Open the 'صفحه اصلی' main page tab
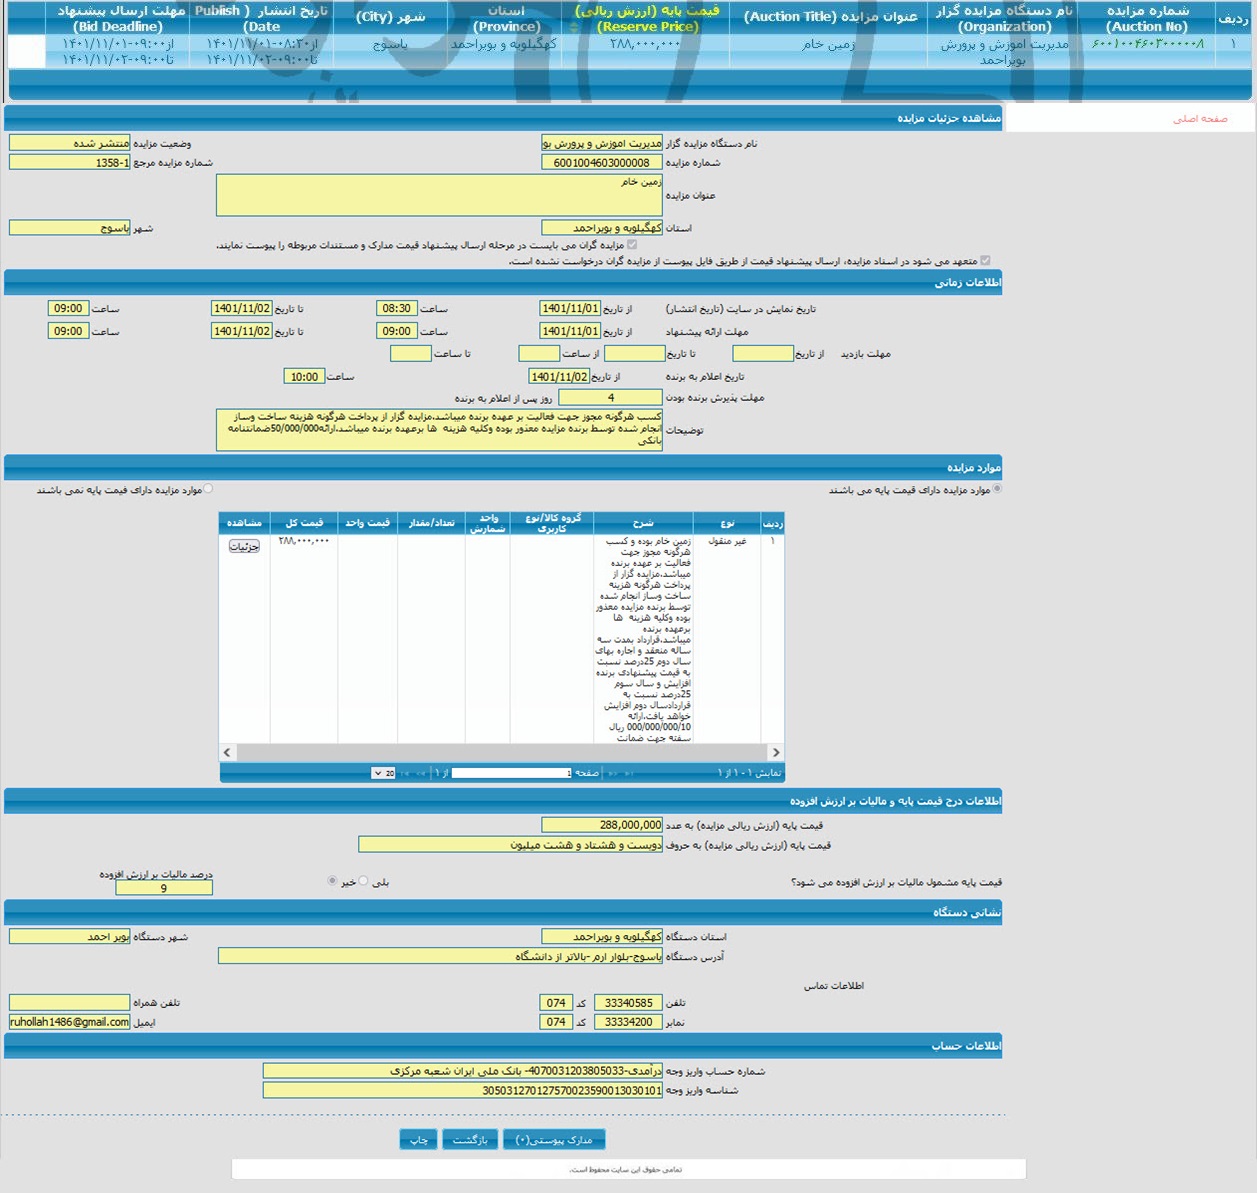 click(1200, 119)
